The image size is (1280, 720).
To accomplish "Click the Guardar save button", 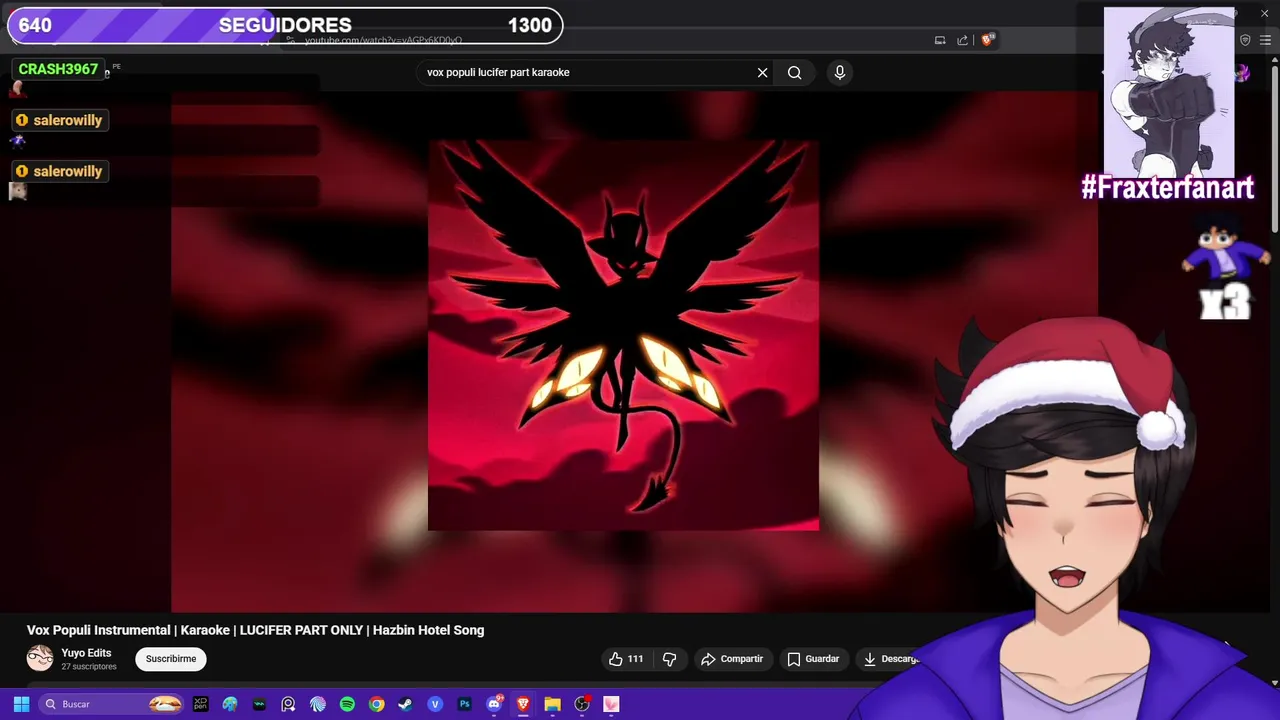I will (x=813, y=659).
